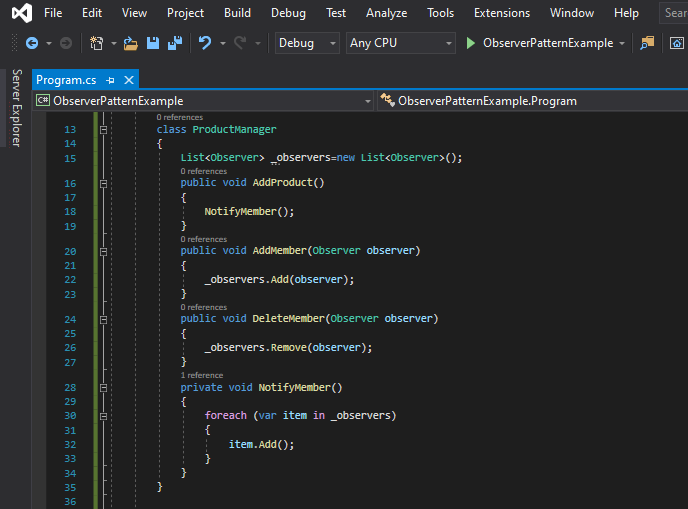This screenshot has height=509, width=688.
Task: Open the Window menu
Action: pos(572,13)
